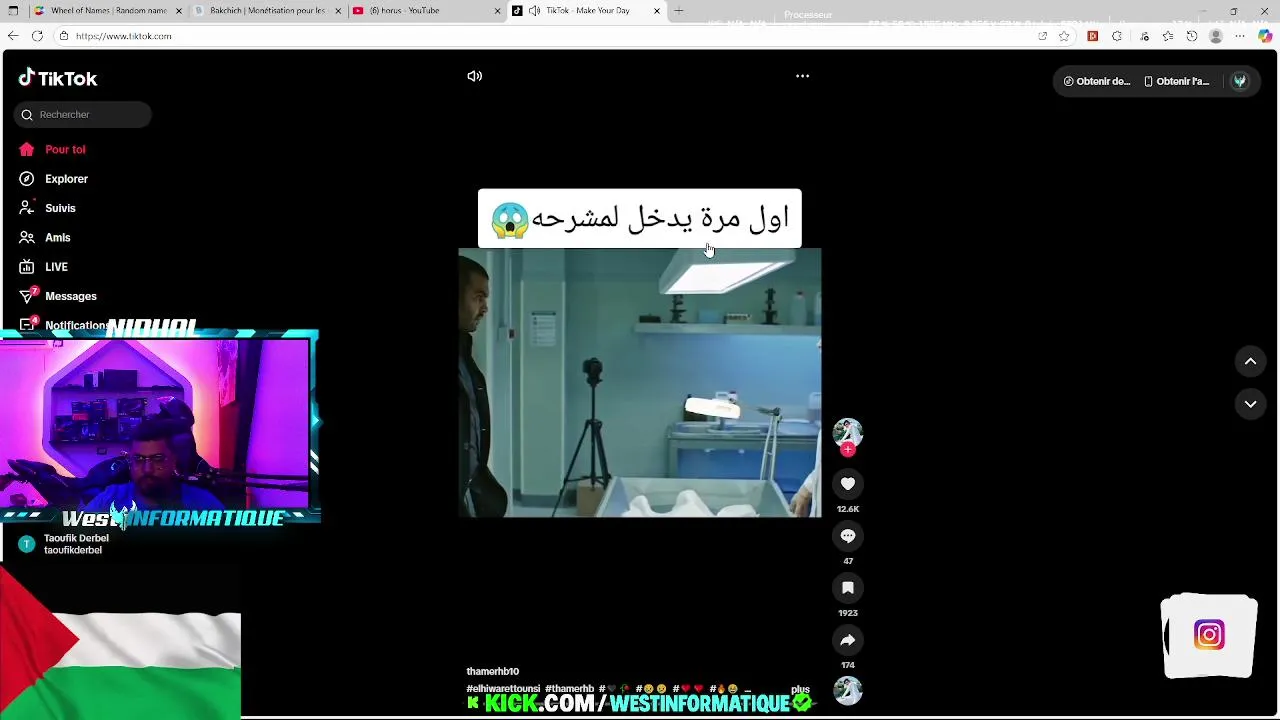Viewport: 1280px width, 720px height.
Task: Bookmark page with star icon
Action: 1065,36
